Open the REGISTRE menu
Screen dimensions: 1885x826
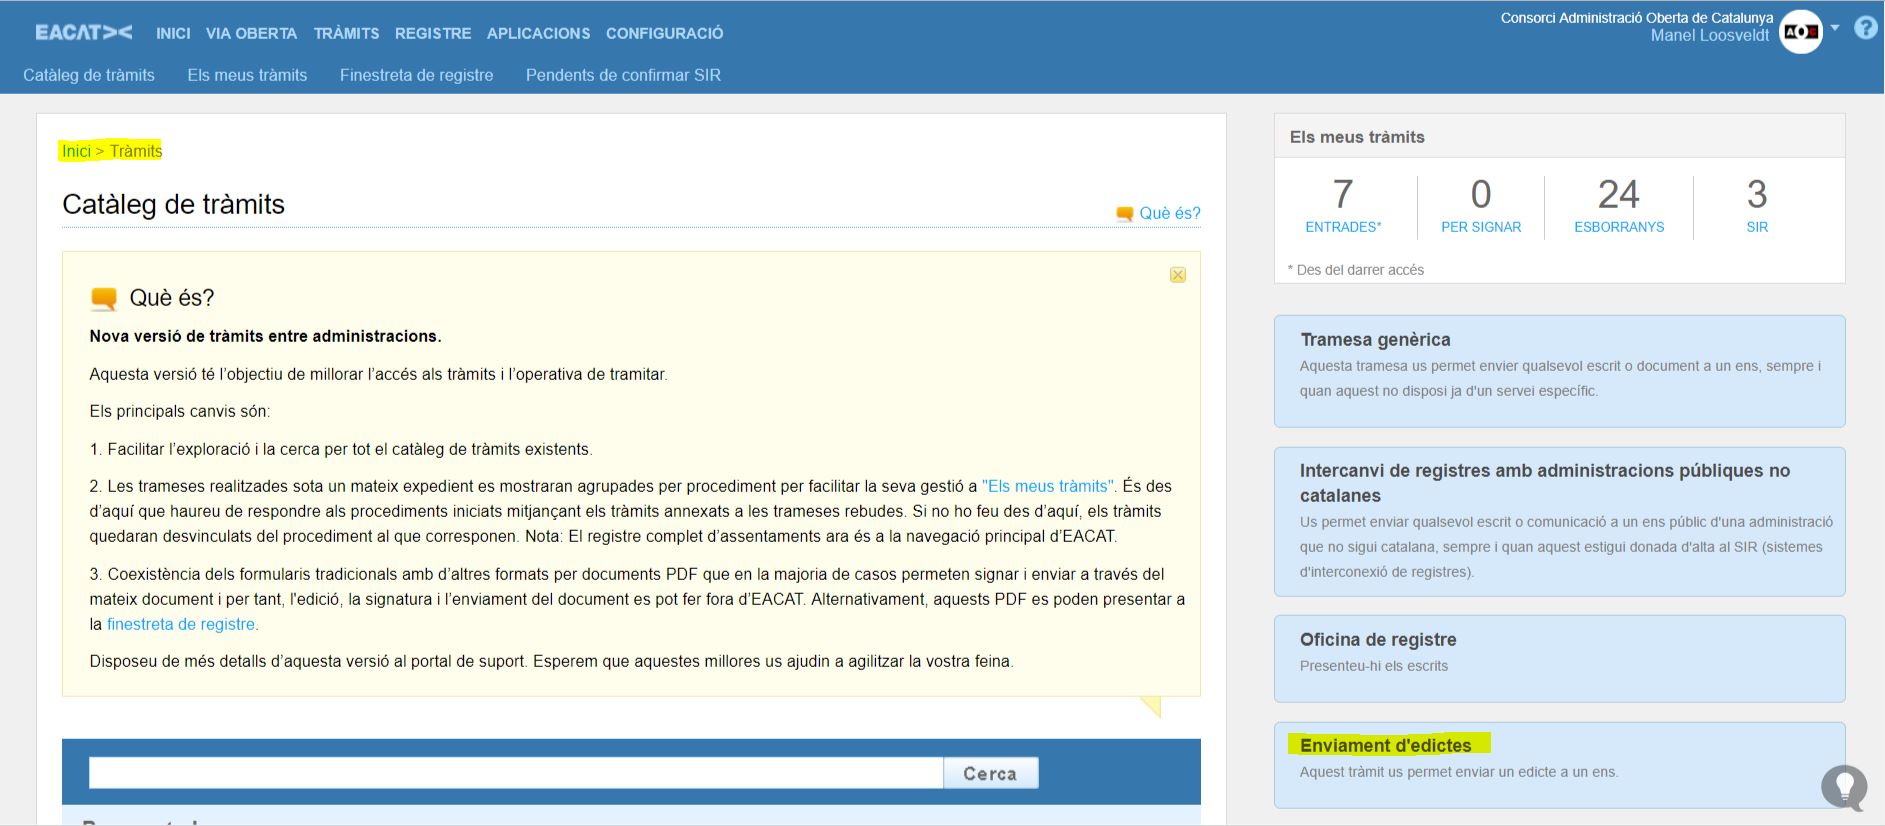pyautogui.click(x=432, y=33)
